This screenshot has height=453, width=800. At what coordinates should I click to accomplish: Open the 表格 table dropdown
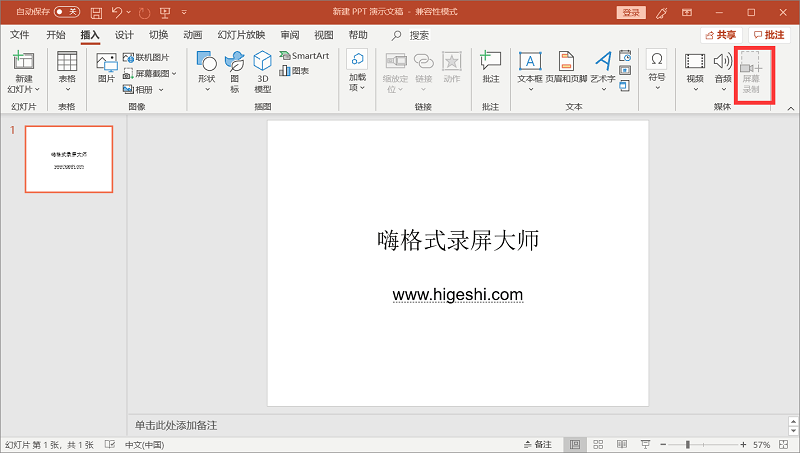(x=67, y=72)
